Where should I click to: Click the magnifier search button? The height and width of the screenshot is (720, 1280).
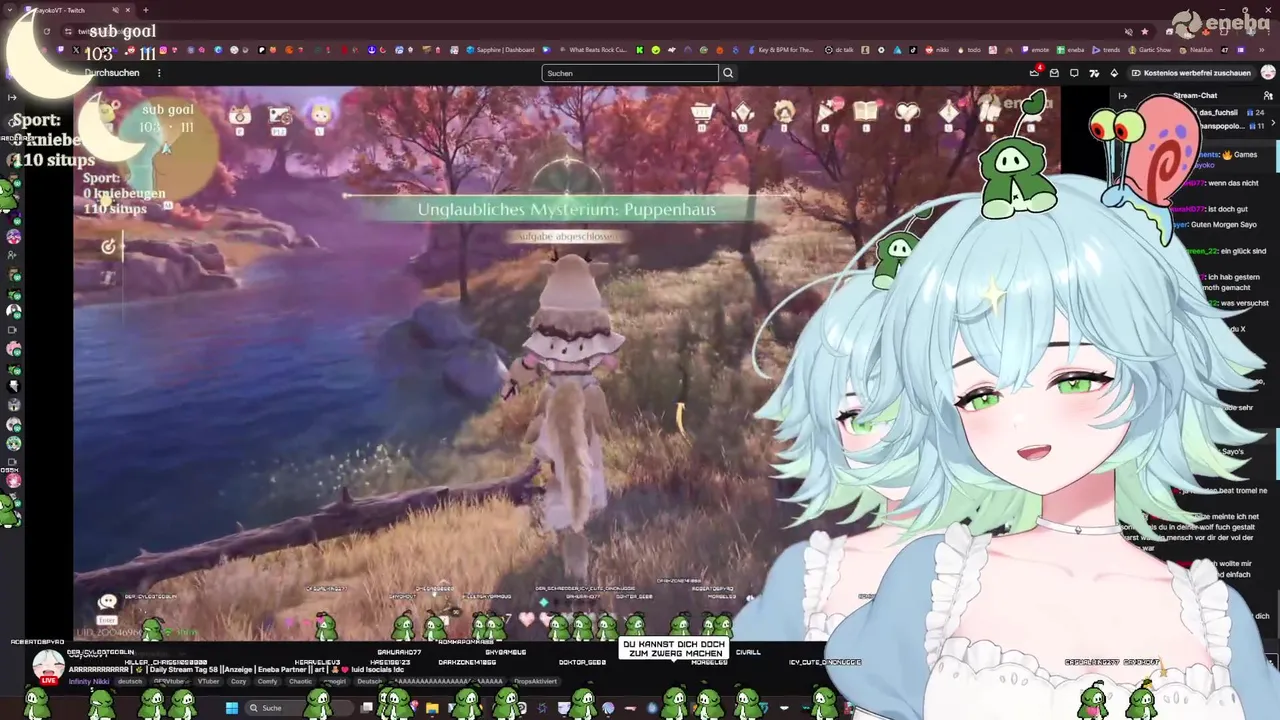728,73
